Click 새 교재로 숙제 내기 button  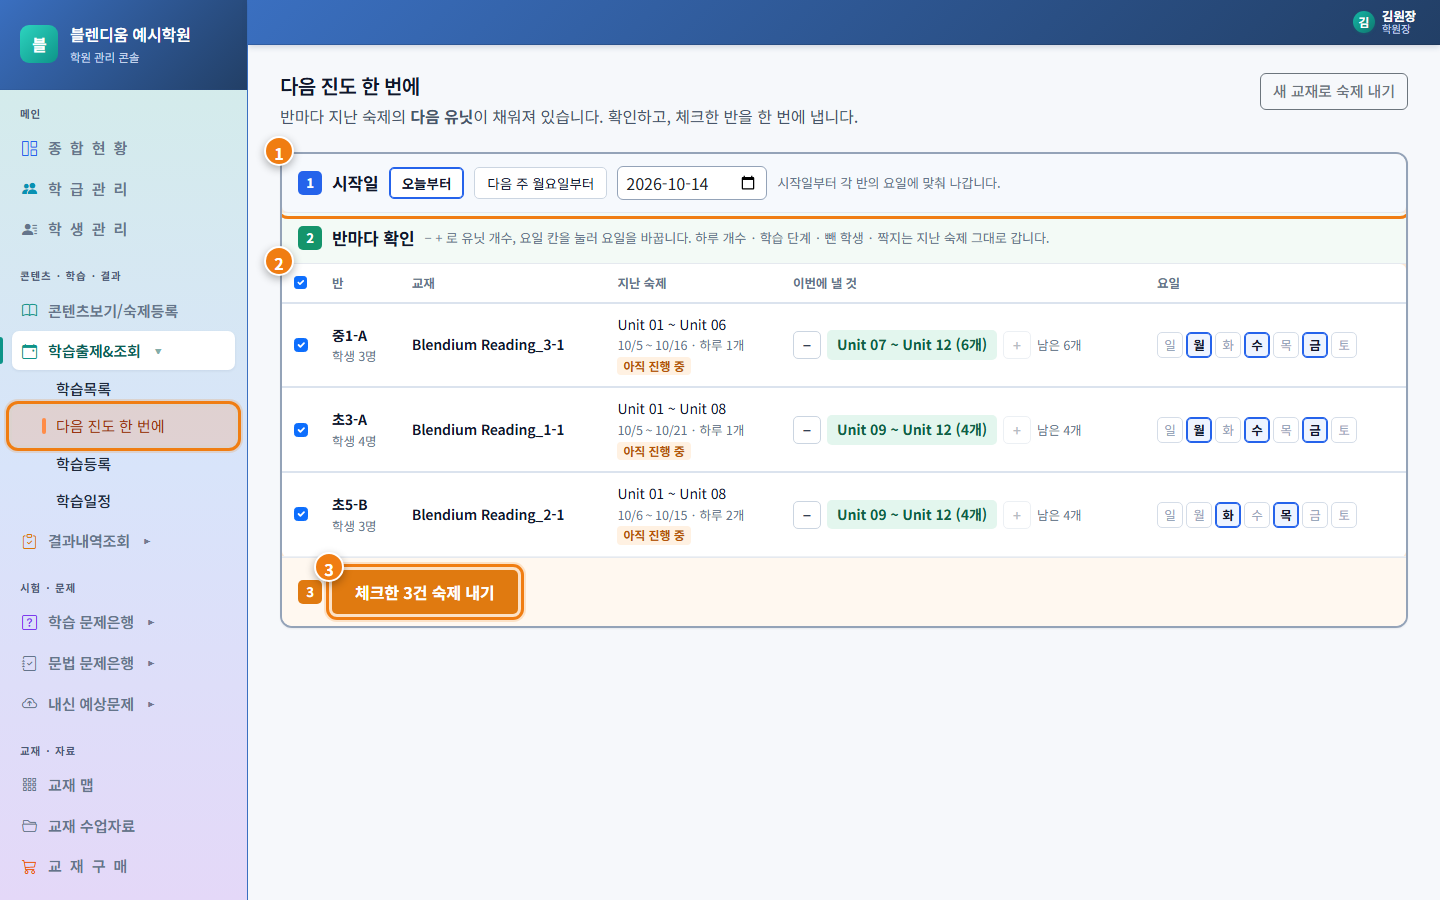pyautogui.click(x=1334, y=91)
